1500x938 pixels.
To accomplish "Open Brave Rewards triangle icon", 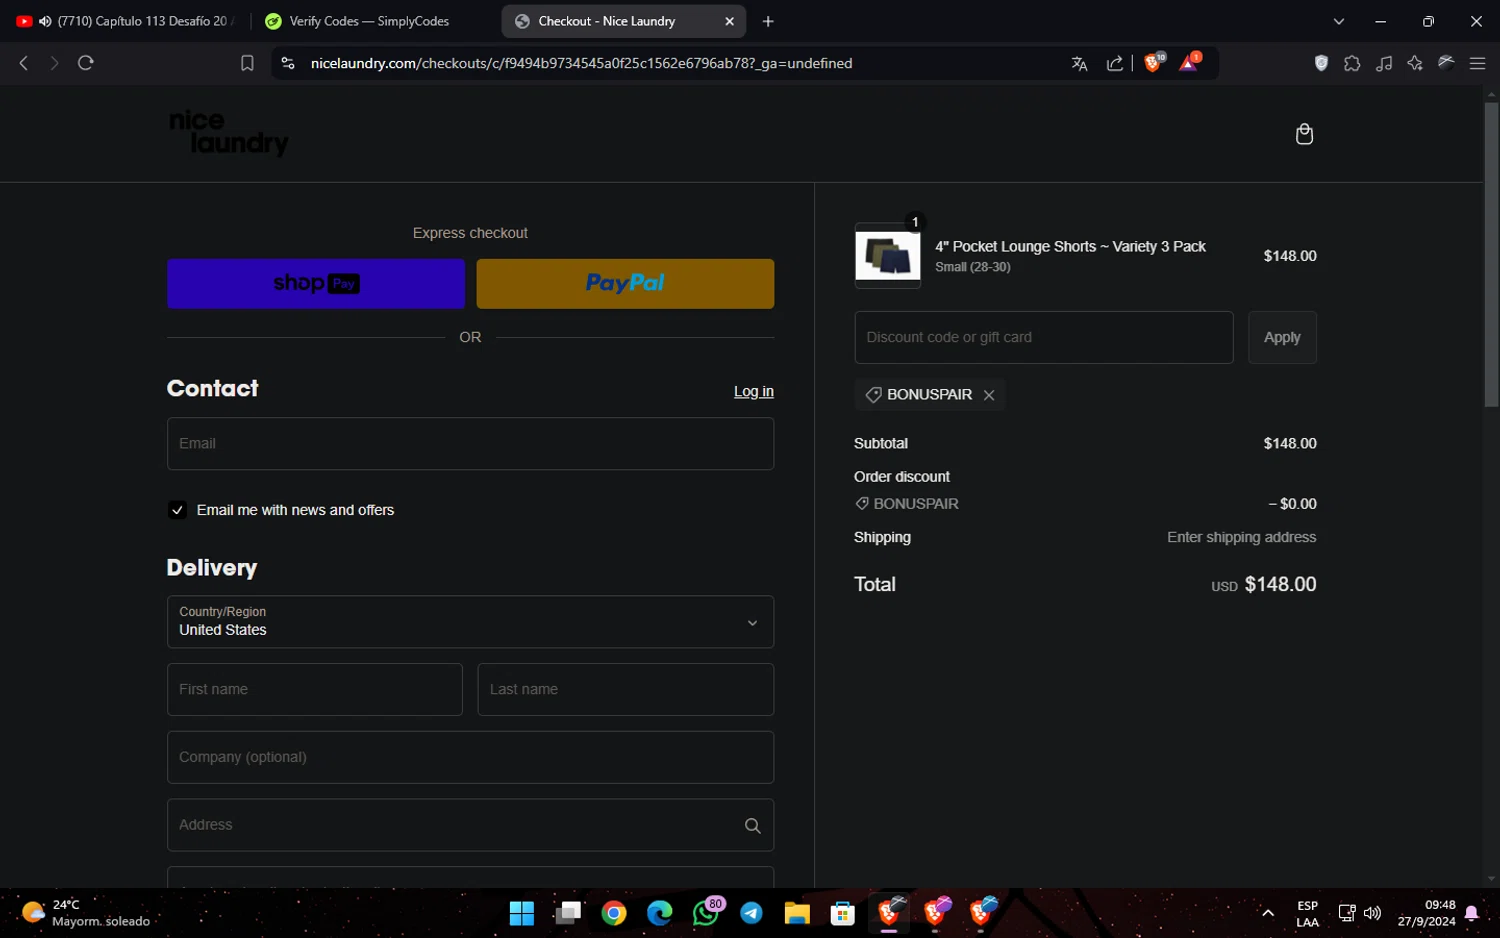I will click(1189, 62).
